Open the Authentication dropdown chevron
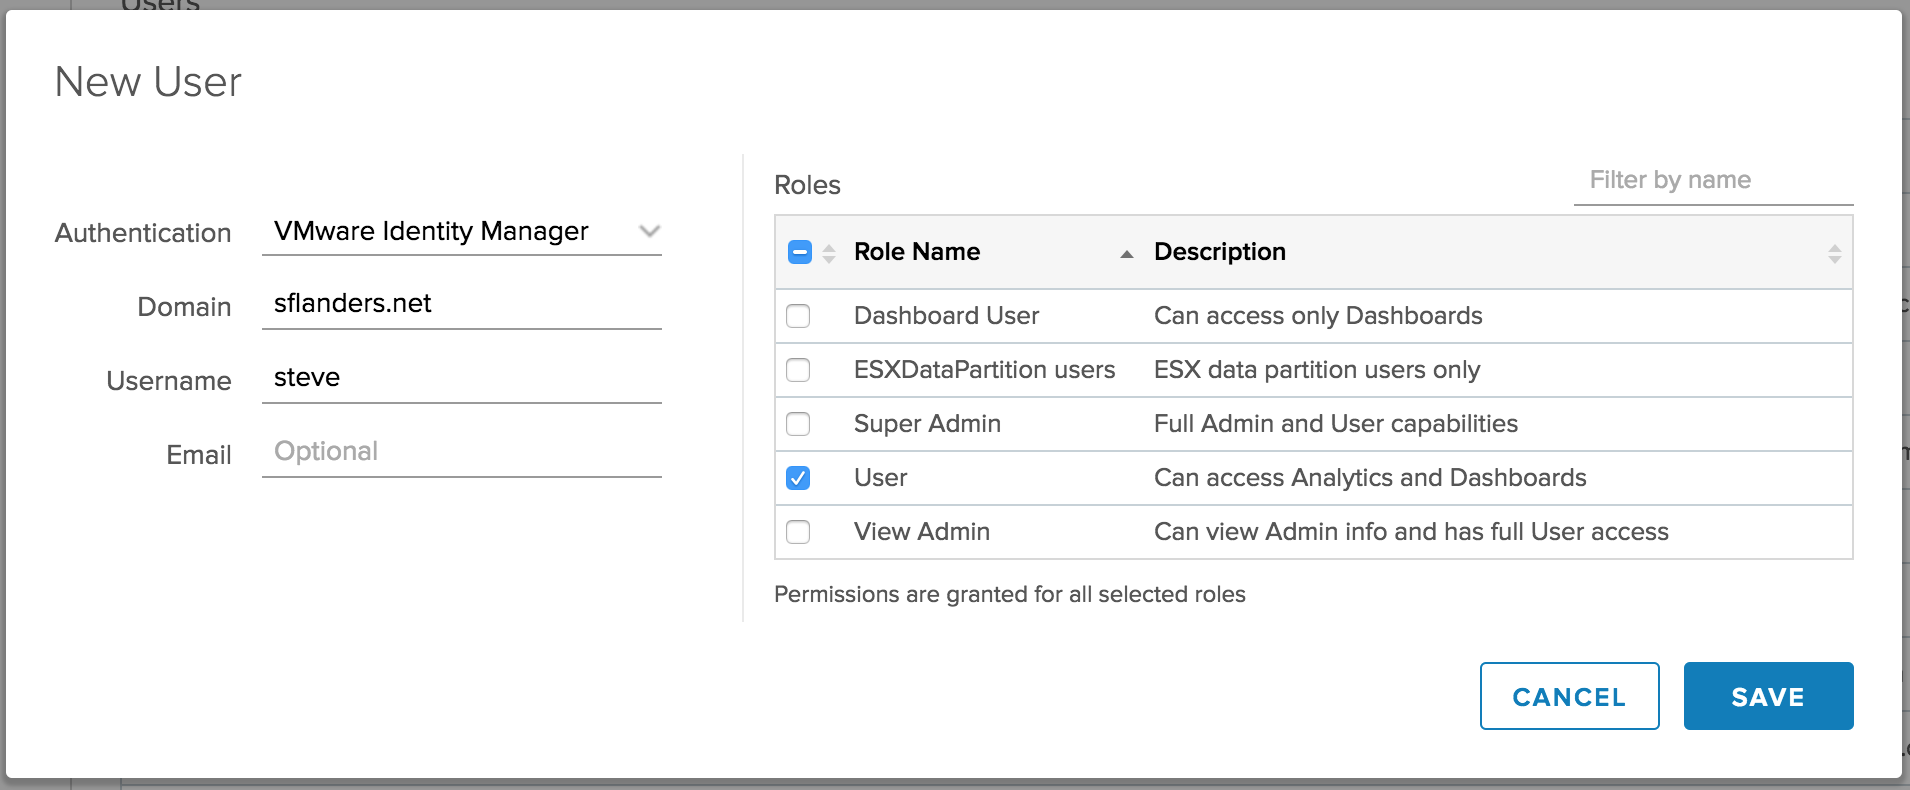Image resolution: width=1910 pixels, height=790 pixels. tap(649, 232)
